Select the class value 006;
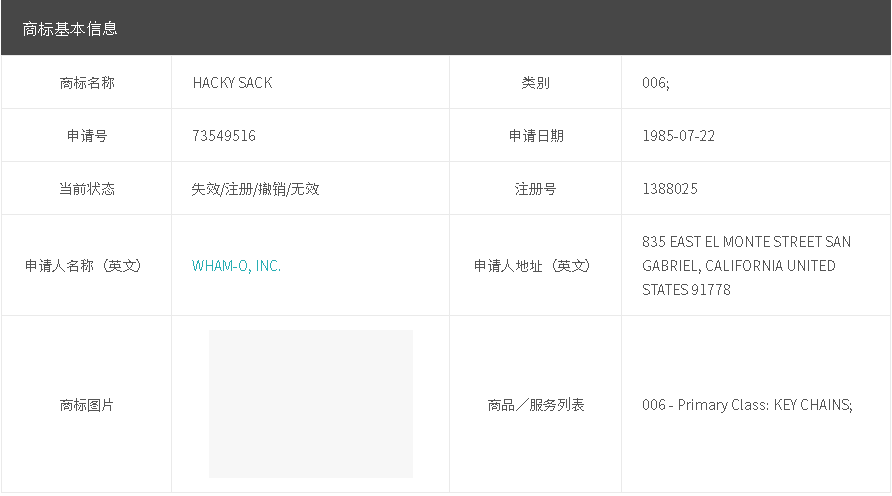 click(656, 83)
